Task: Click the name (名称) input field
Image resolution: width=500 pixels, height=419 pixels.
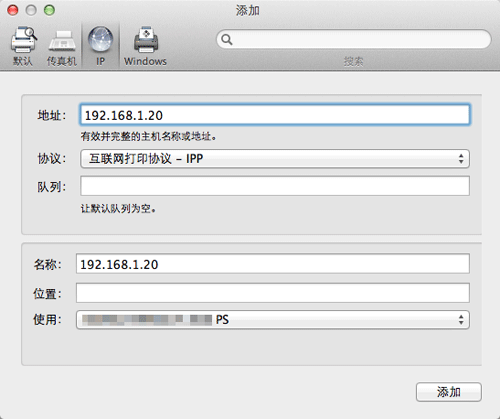Action: click(273, 264)
